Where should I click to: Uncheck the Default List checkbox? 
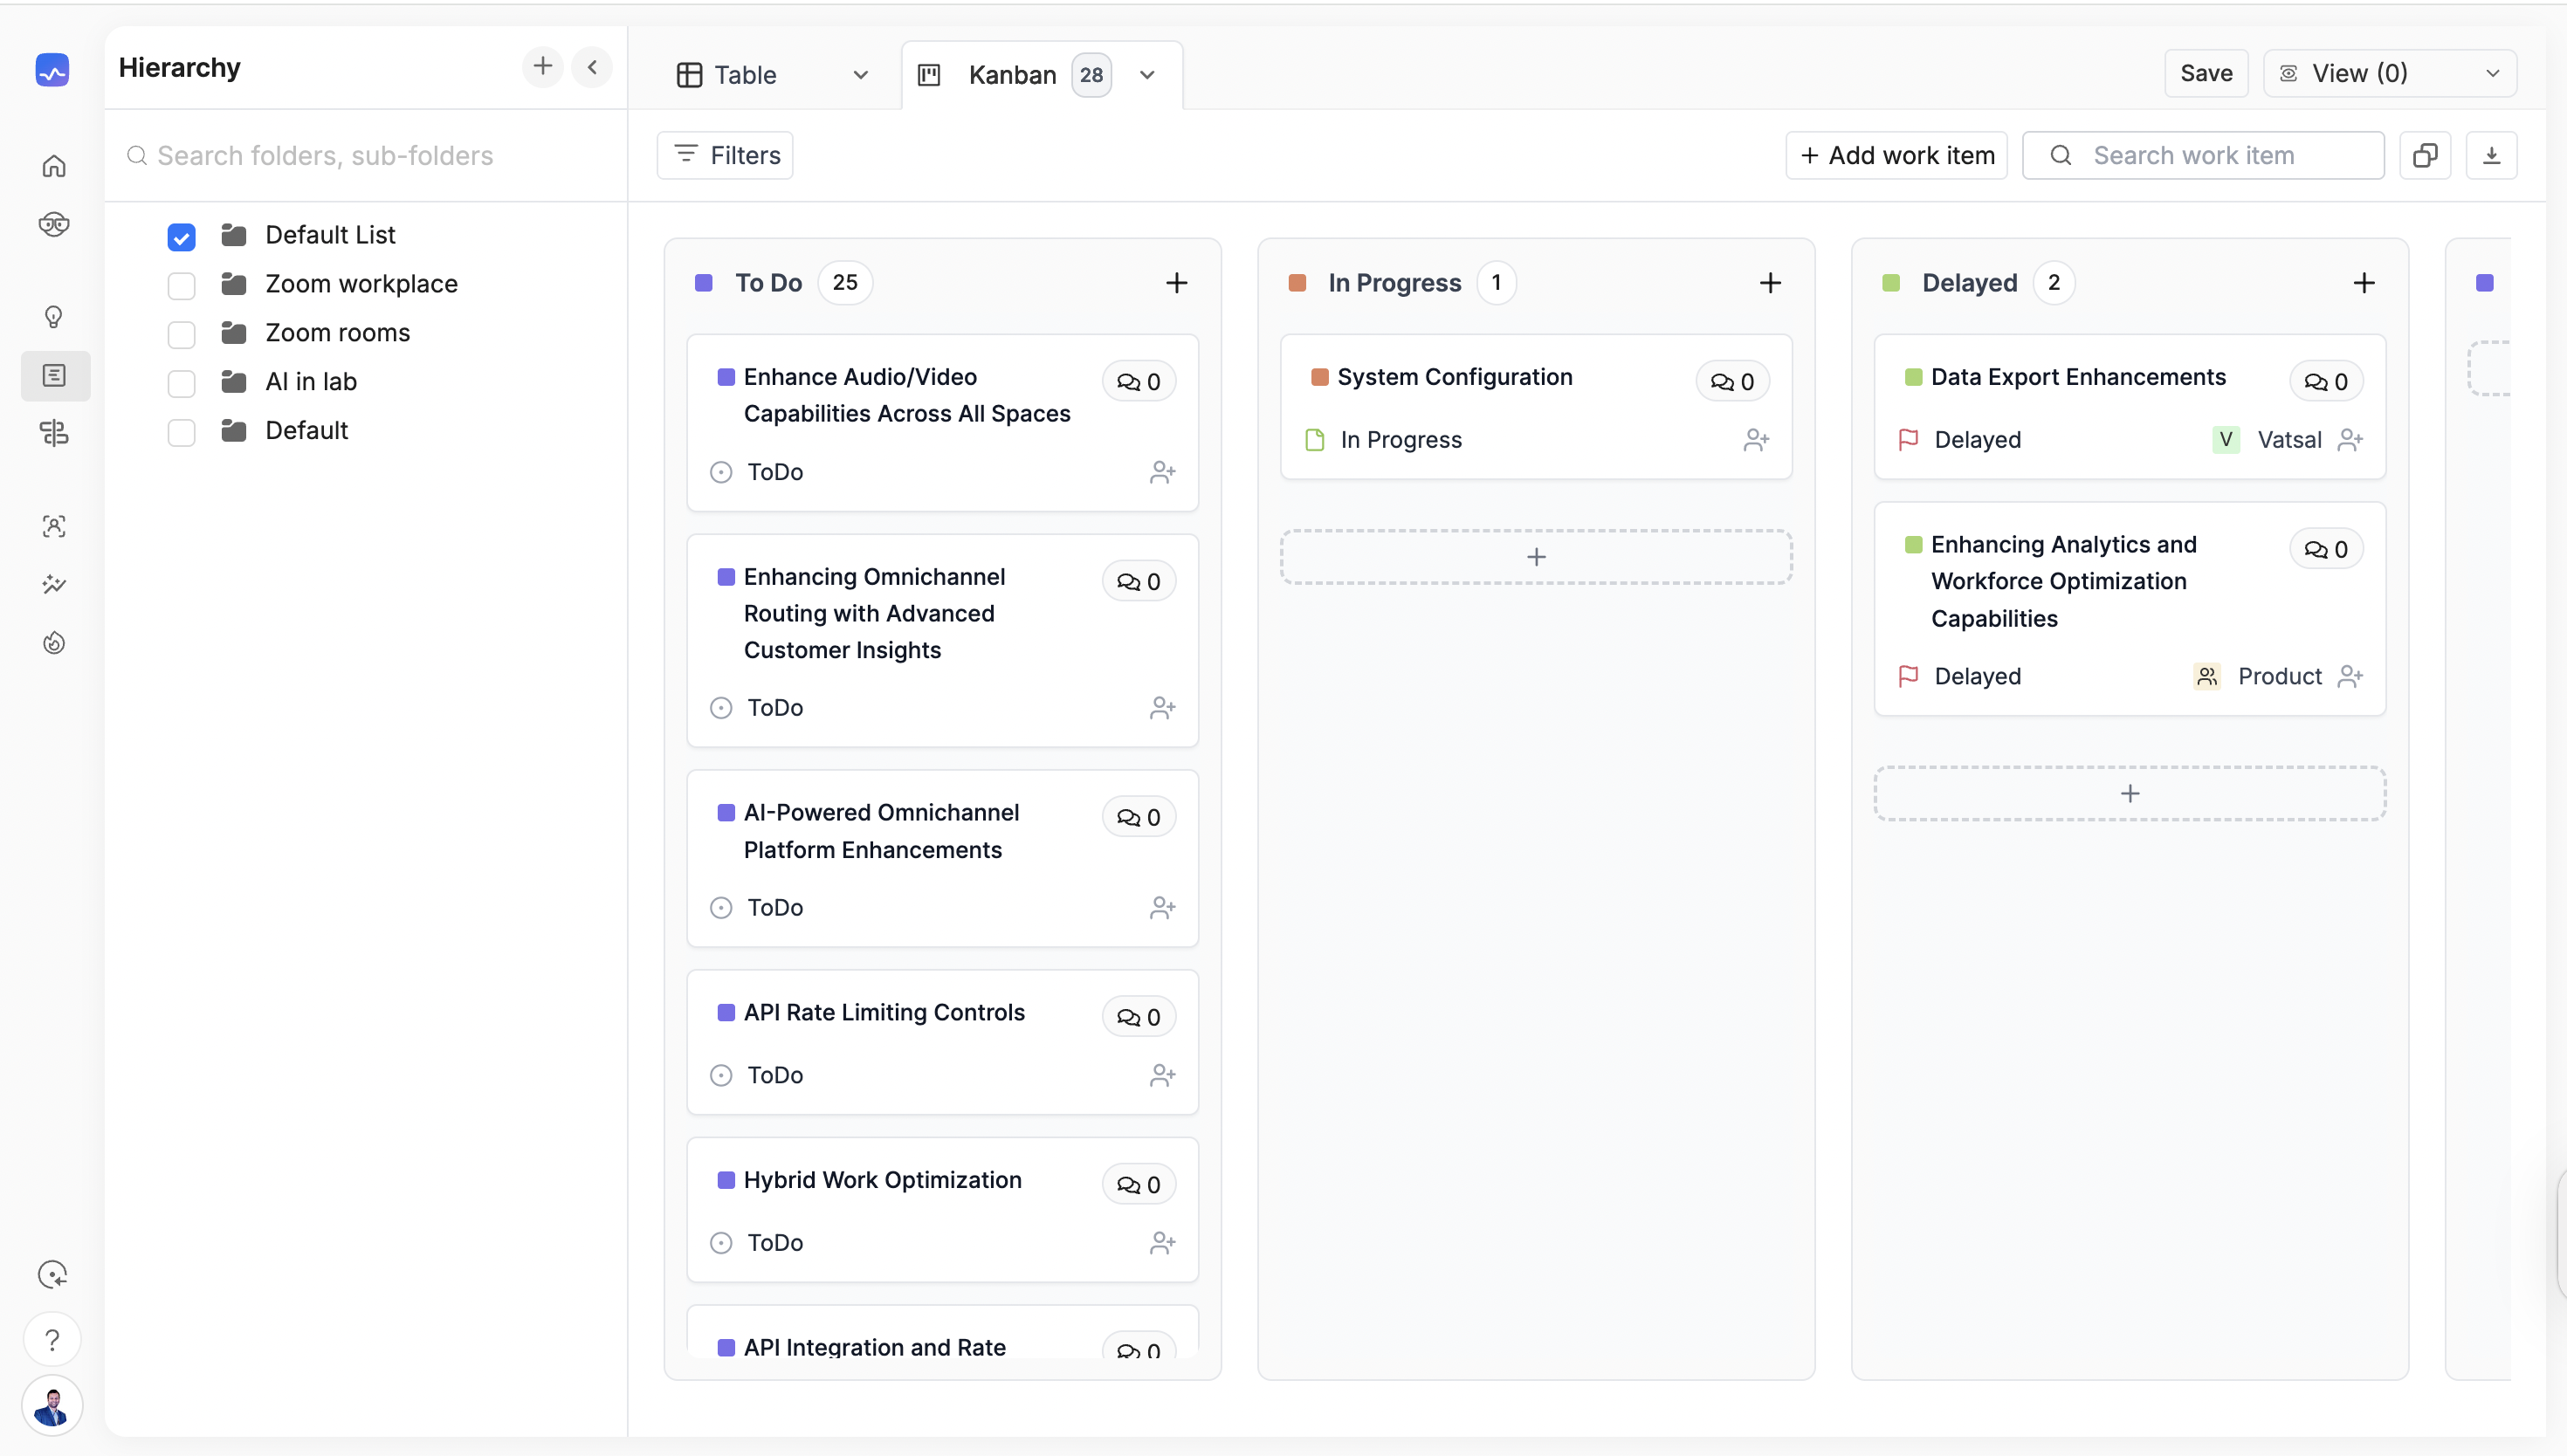tap(181, 236)
